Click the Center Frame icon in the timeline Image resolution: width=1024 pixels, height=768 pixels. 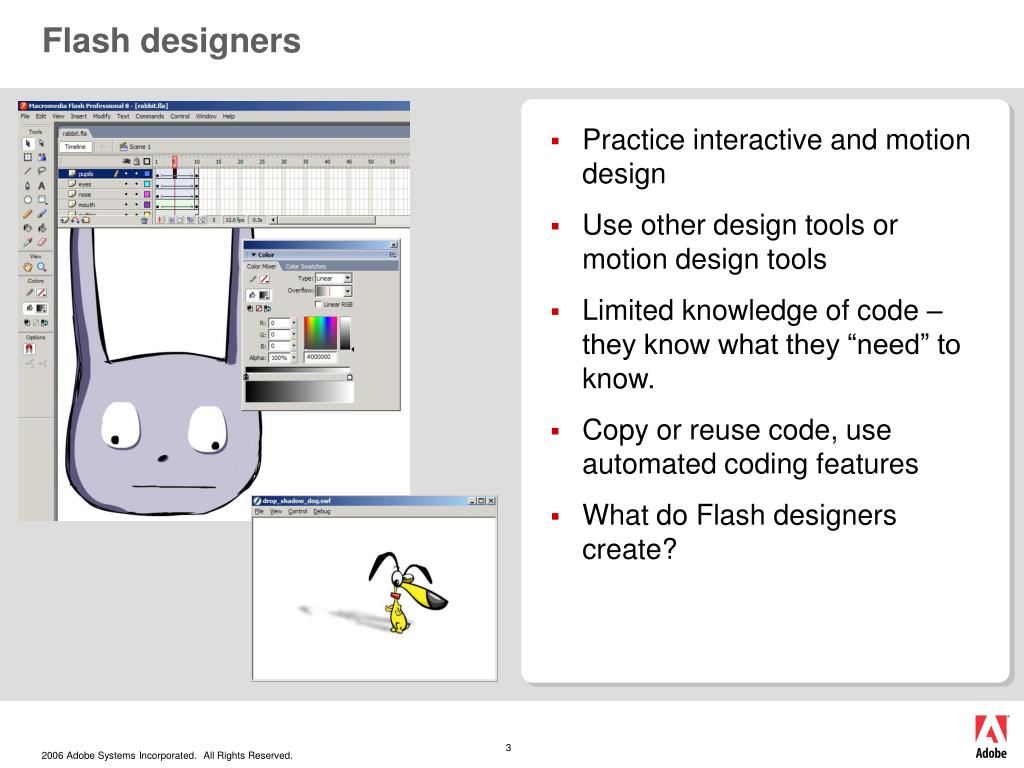coord(159,220)
